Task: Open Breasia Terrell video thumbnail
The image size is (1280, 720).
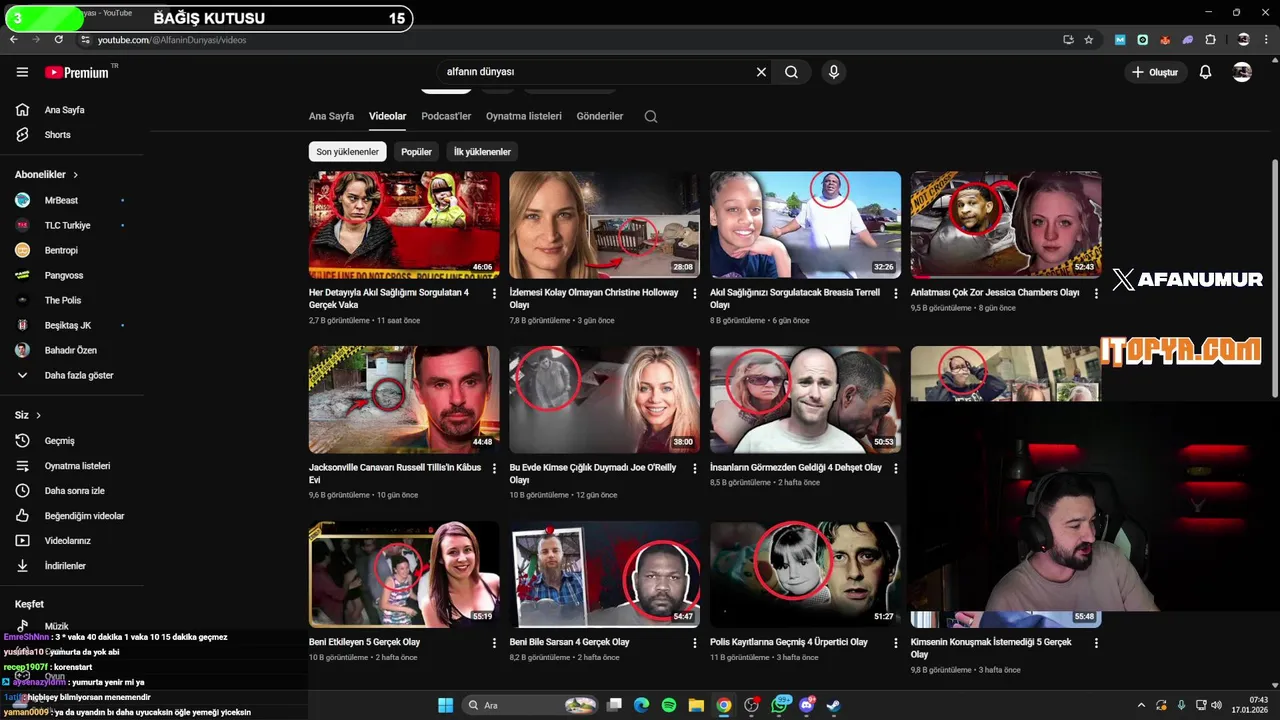Action: [805, 225]
